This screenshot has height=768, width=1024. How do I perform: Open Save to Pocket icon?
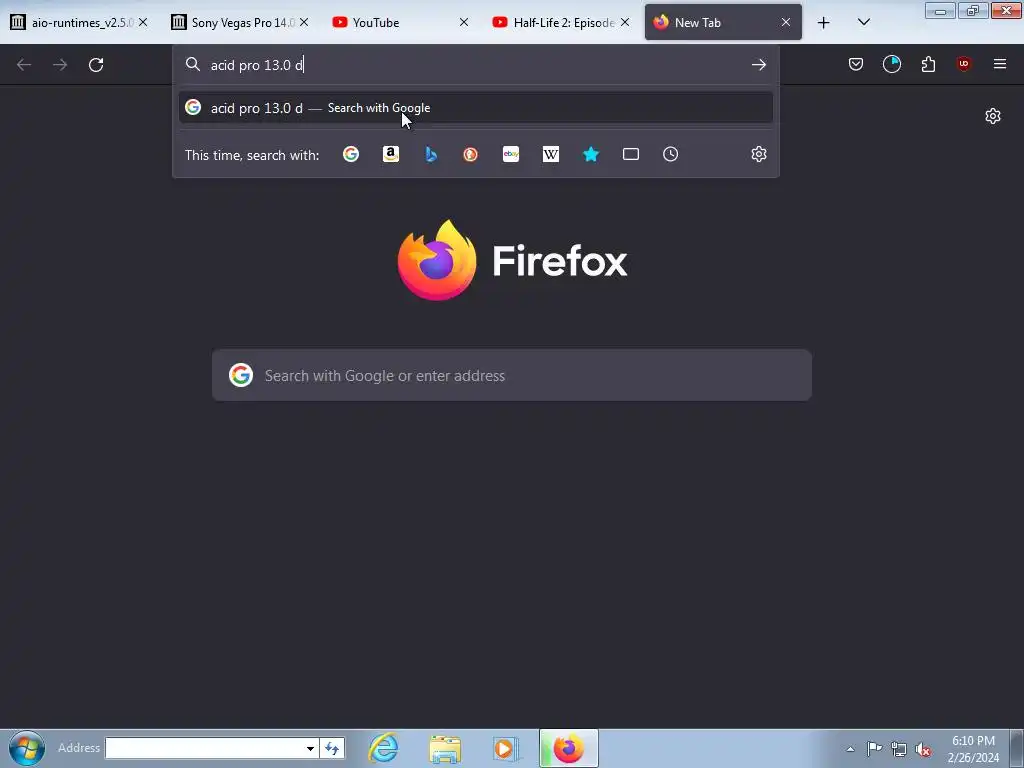coord(856,64)
